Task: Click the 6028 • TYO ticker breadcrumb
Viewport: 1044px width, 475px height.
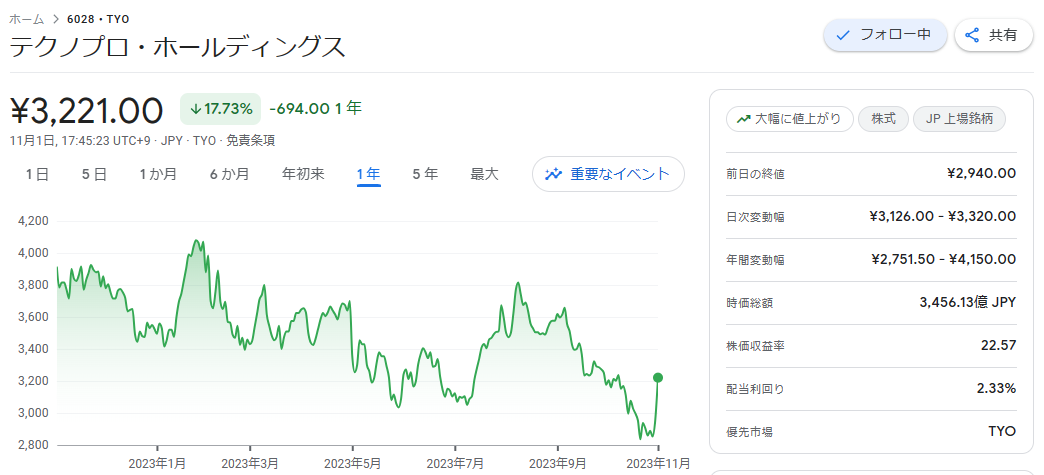Action: [x=99, y=19]
